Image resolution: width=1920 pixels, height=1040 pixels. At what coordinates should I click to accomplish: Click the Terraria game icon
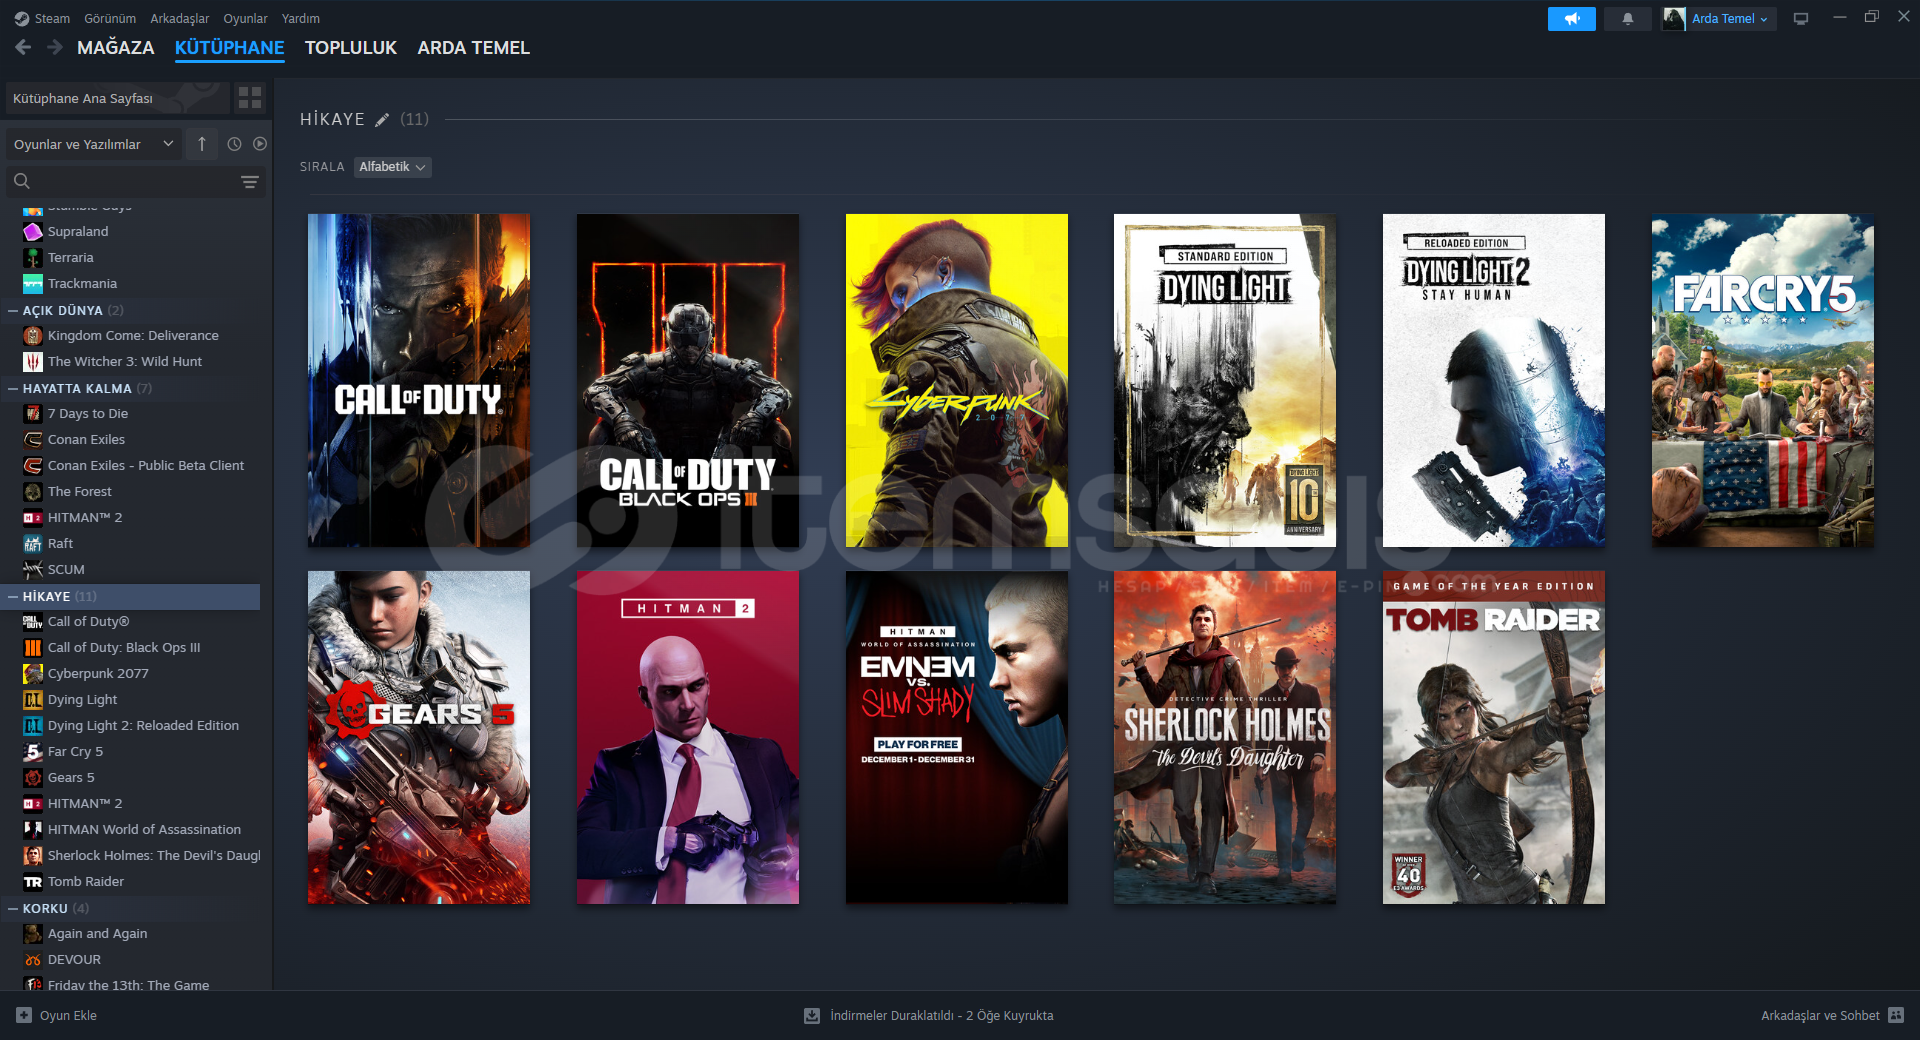pos(33,257)
